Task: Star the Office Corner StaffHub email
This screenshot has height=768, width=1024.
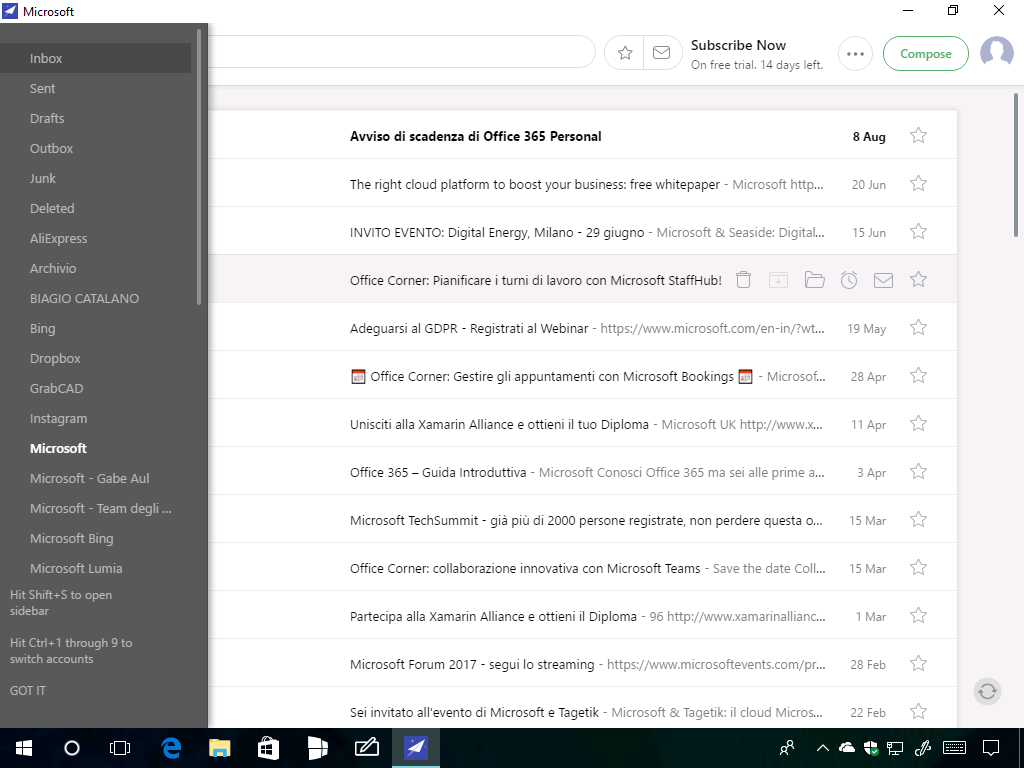Action: tap(919, 280)
